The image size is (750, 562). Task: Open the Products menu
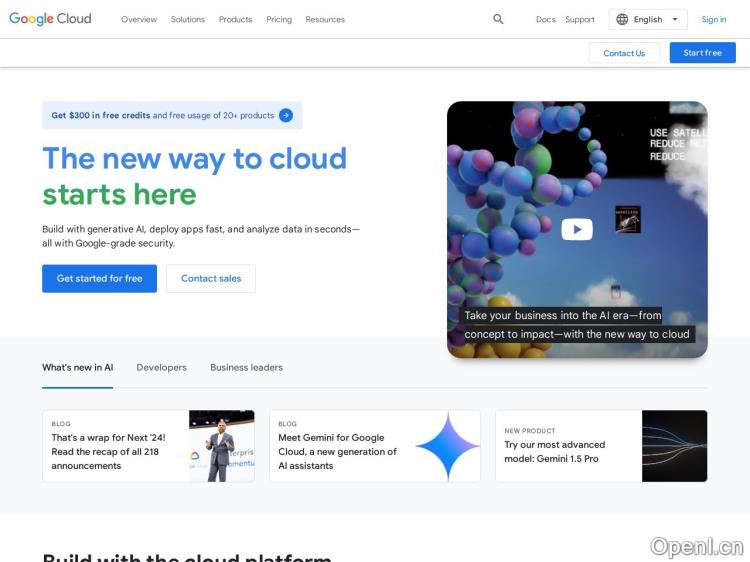coord(235,19)
